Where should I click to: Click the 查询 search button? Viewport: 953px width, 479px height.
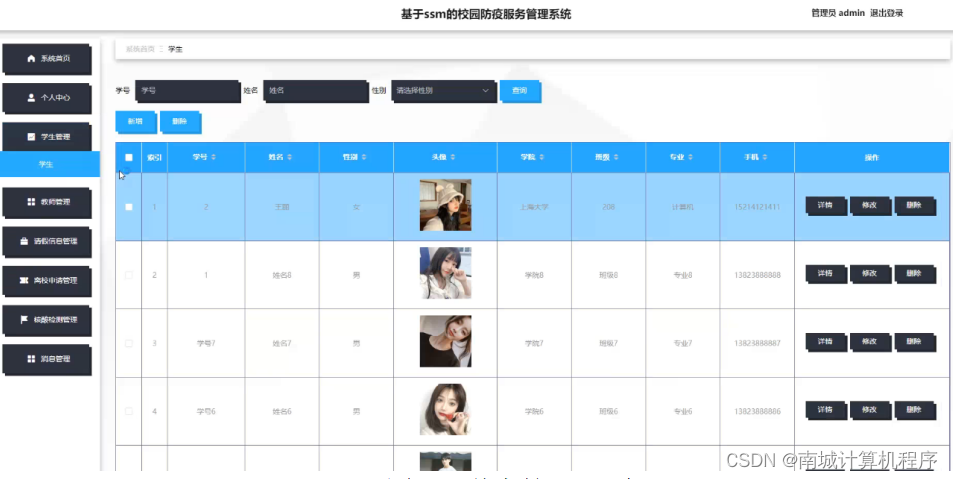[x=520, y=91]
